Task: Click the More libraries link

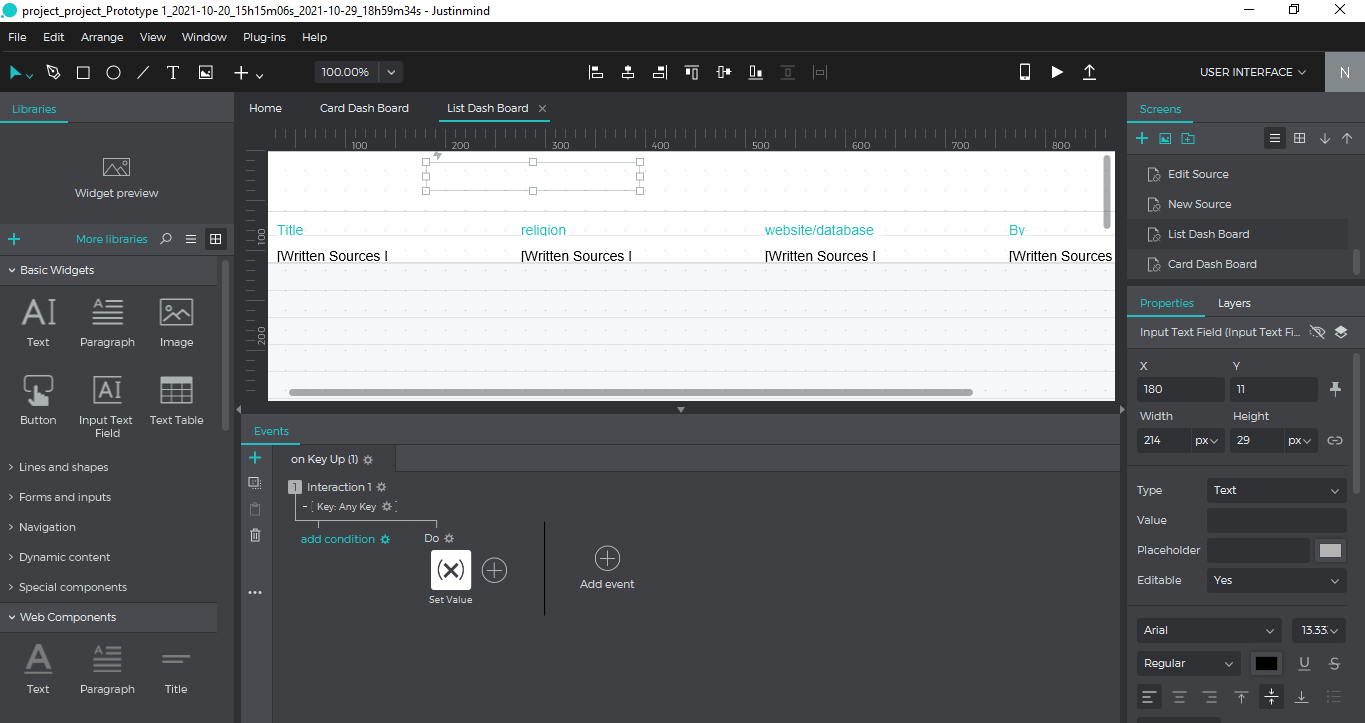Action: point(111,239)
